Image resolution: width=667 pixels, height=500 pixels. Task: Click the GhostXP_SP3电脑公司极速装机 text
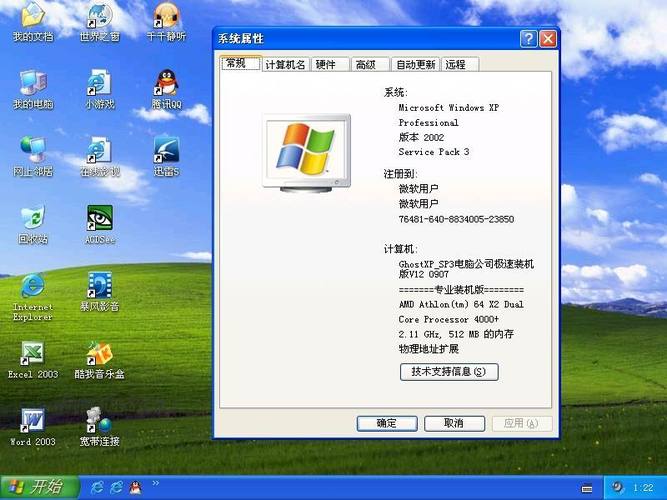point(466,264)
